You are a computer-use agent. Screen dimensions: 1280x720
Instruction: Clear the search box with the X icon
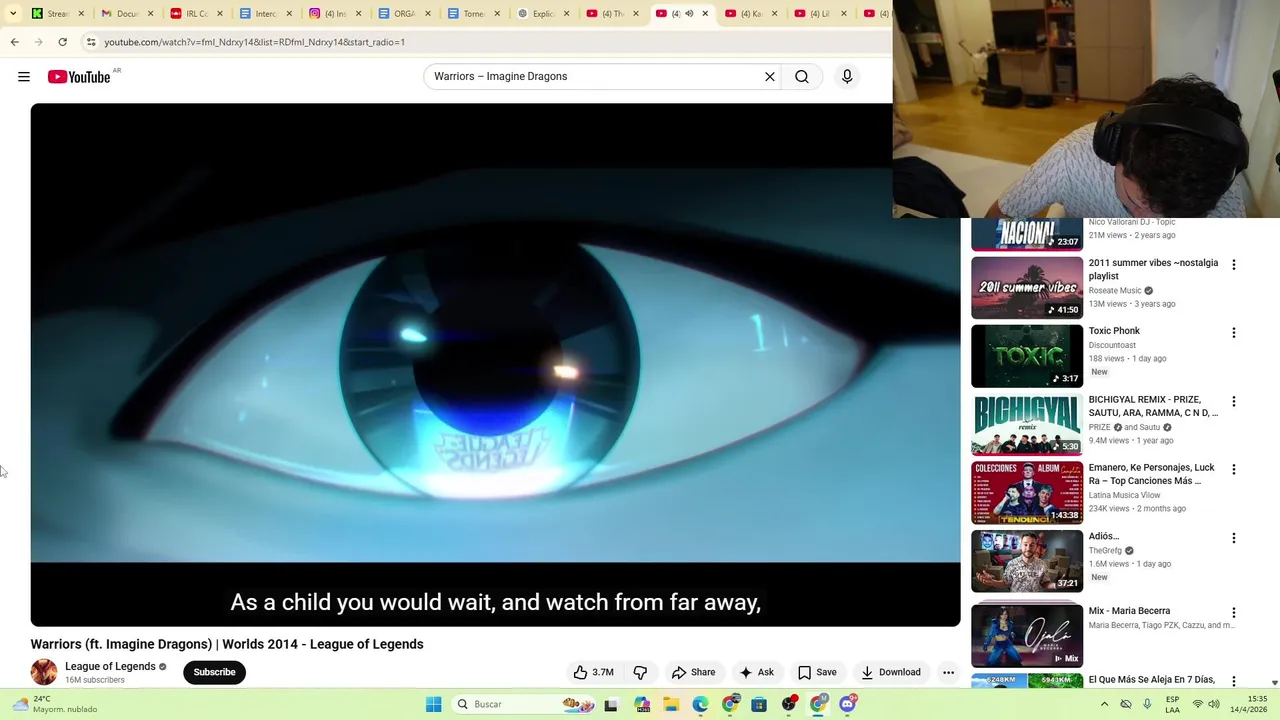point(770,77)
